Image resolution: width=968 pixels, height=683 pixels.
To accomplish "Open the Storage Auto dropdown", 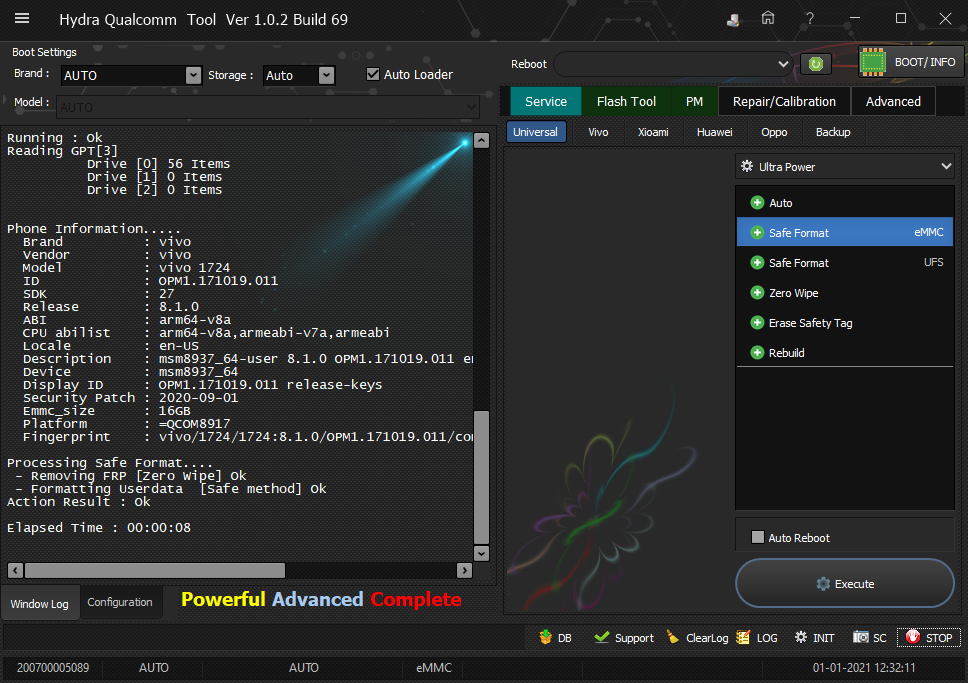I will tap(327, 75).
